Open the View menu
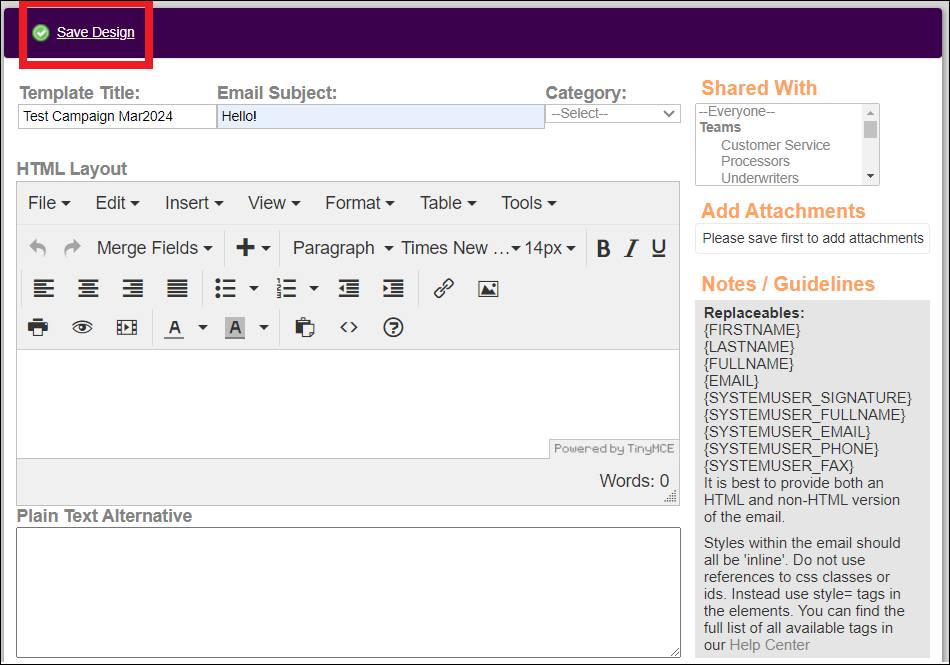Viewport: 950px width, 665px height. coord(274,203)
